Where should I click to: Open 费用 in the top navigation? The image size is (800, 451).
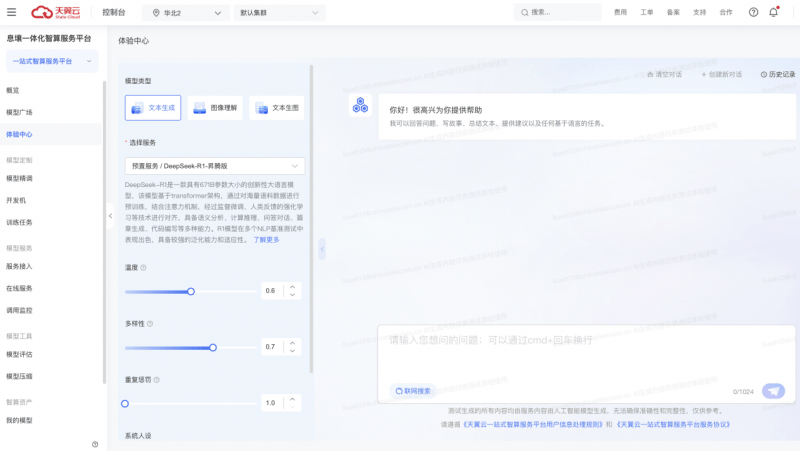620,12
